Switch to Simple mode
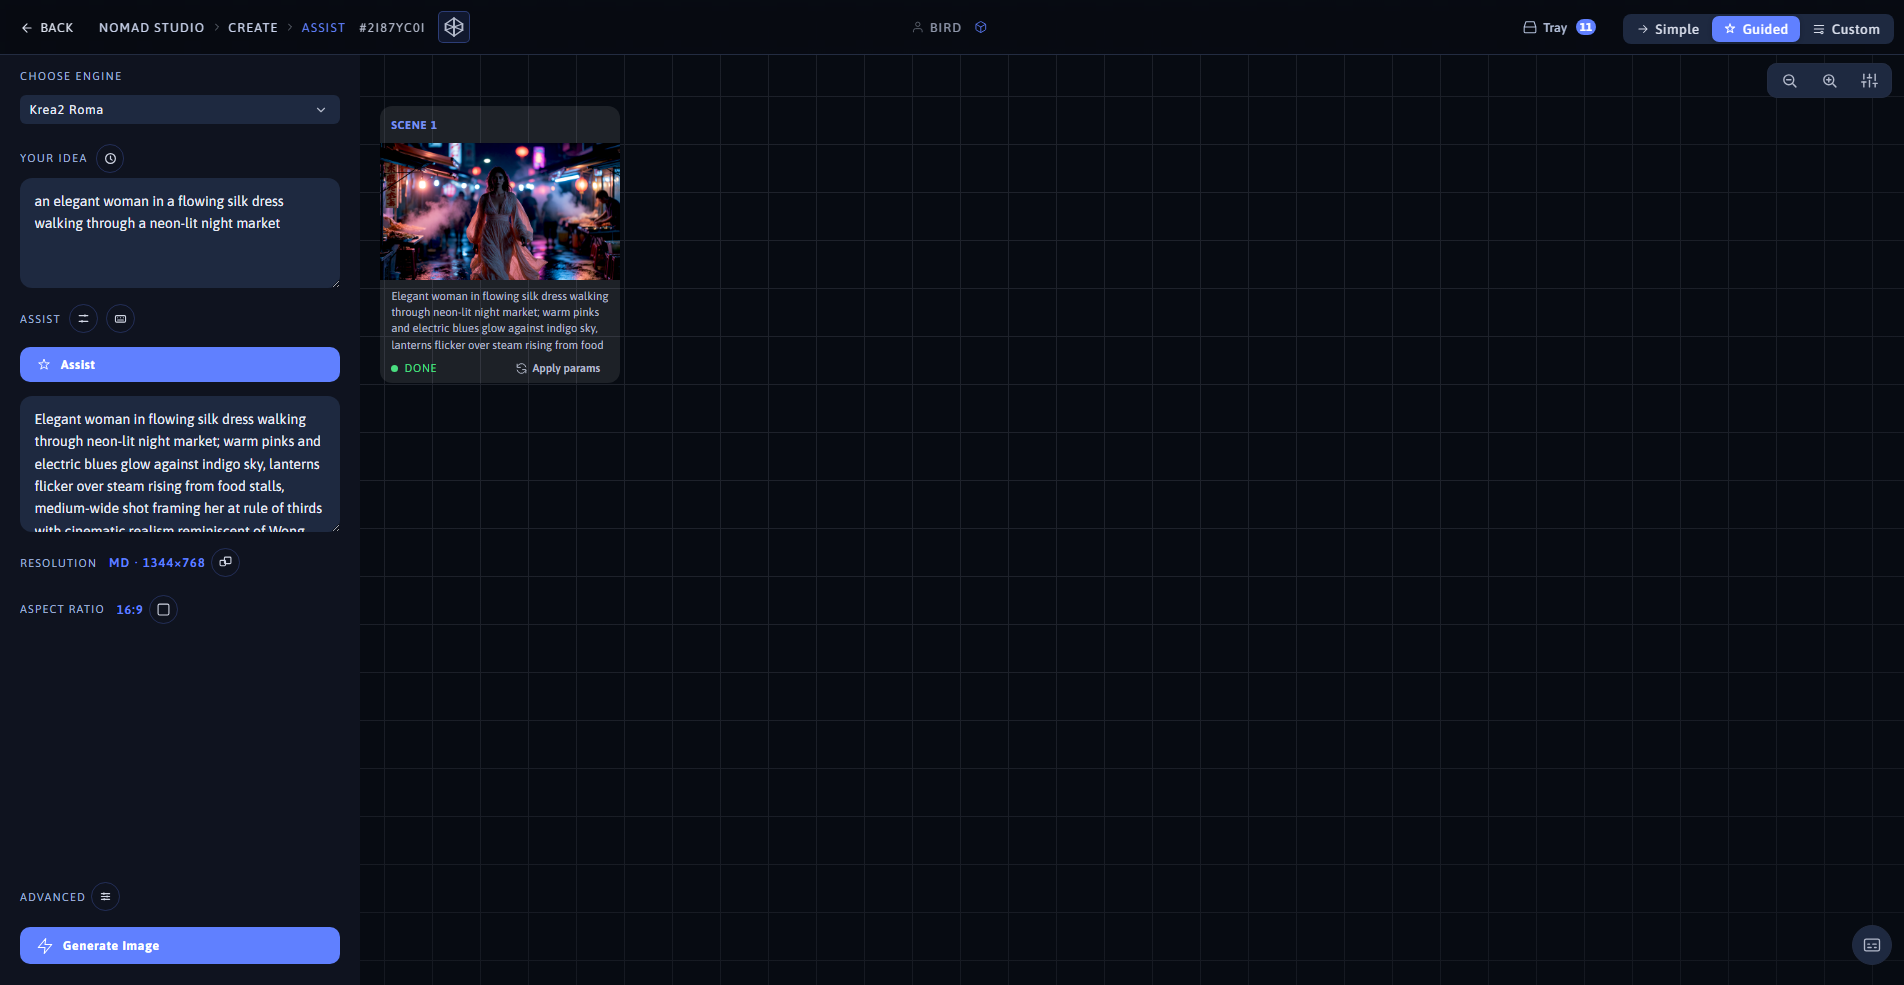 [1668, 29]
